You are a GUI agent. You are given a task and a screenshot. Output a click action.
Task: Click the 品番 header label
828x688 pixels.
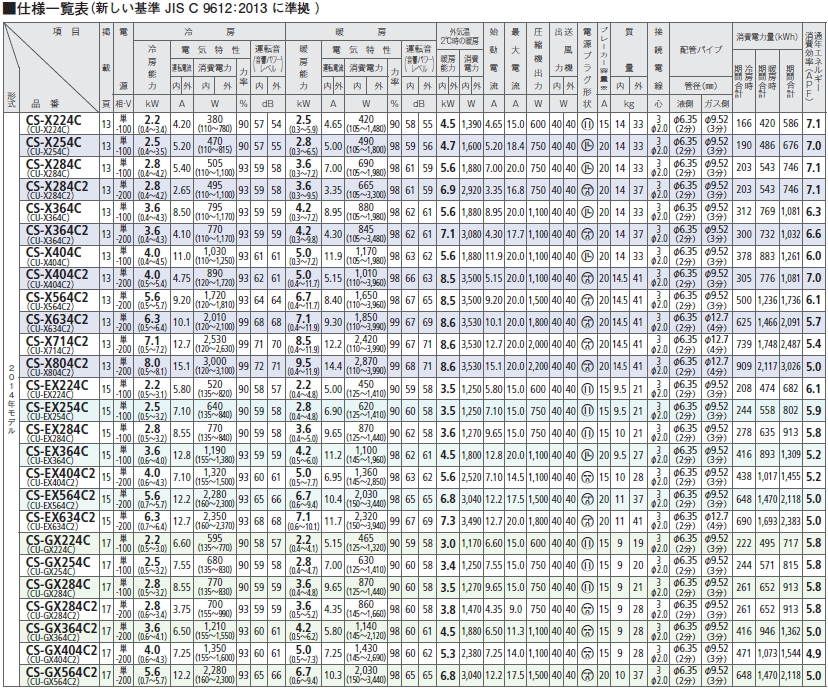(45, 103)
